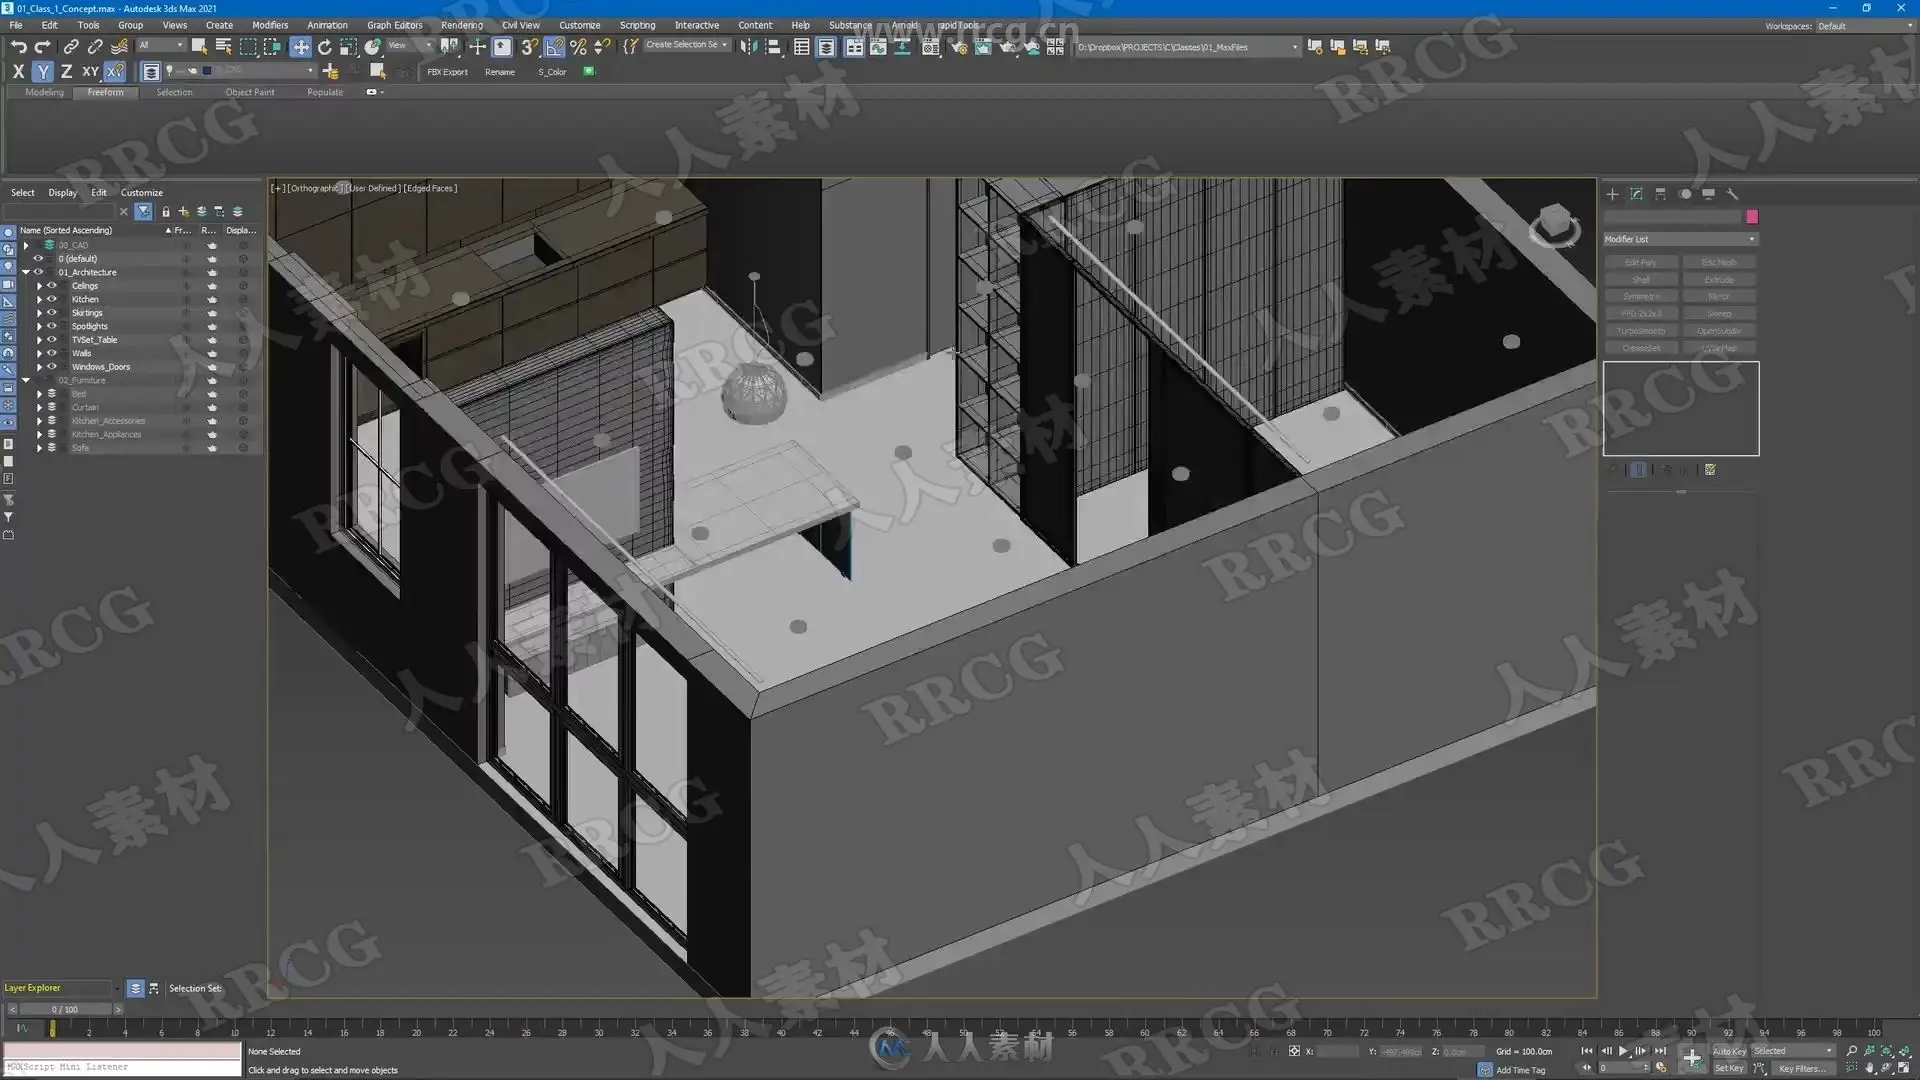This screenshot has height=1080, width=1920.
Task: Collapse the 01_Architecture layer group
Action: point(26,272)
